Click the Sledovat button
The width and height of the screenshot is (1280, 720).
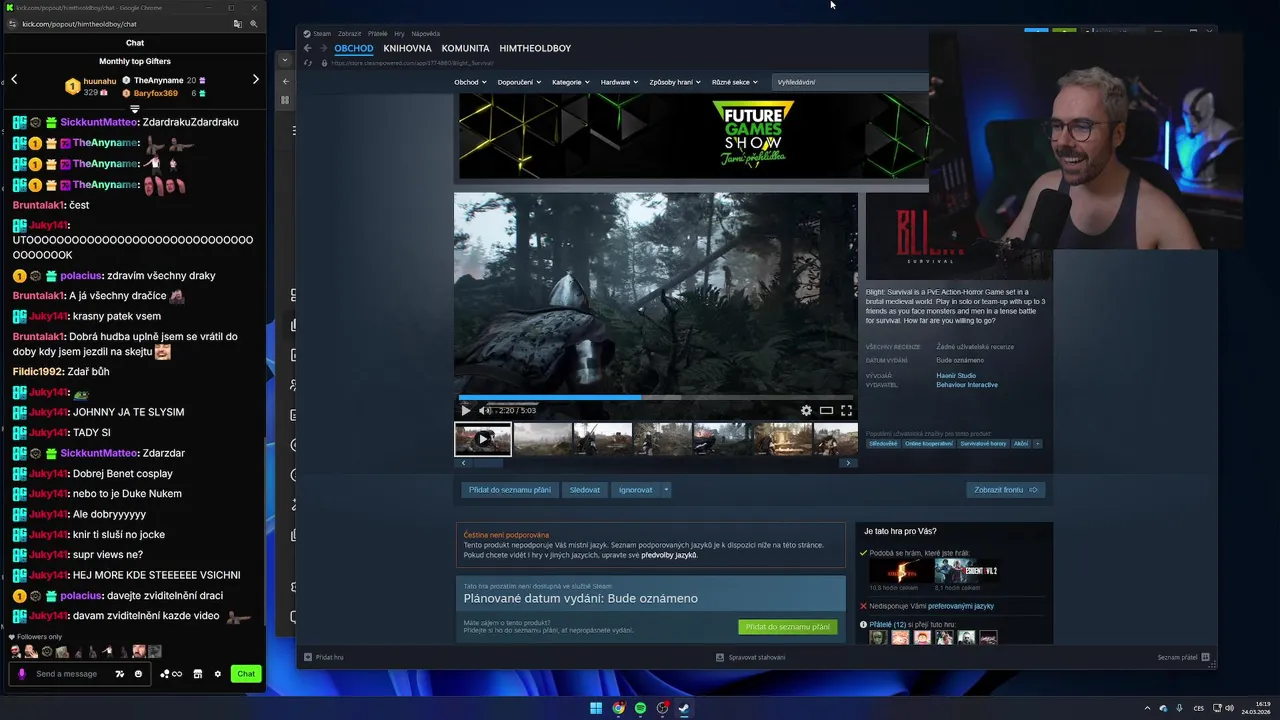[585, 490]
